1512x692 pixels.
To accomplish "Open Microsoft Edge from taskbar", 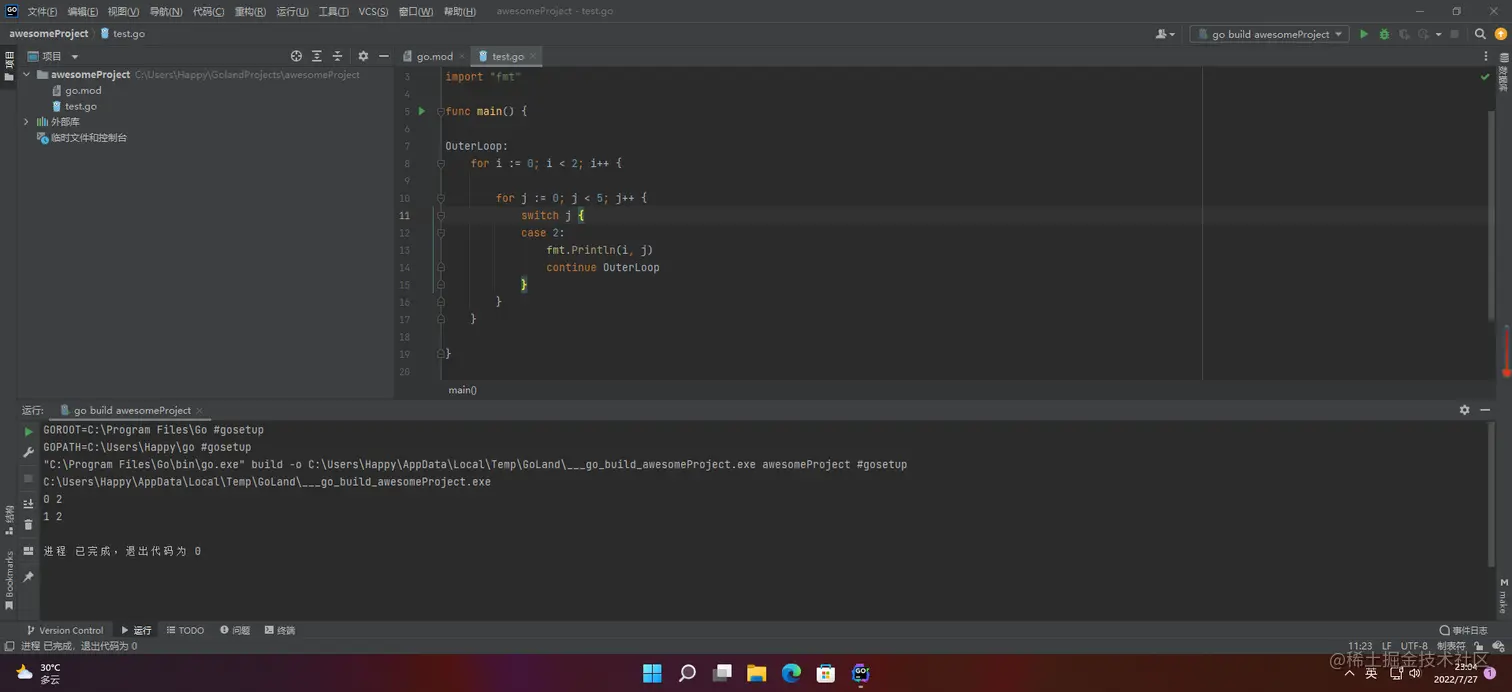I will point(791,673).
